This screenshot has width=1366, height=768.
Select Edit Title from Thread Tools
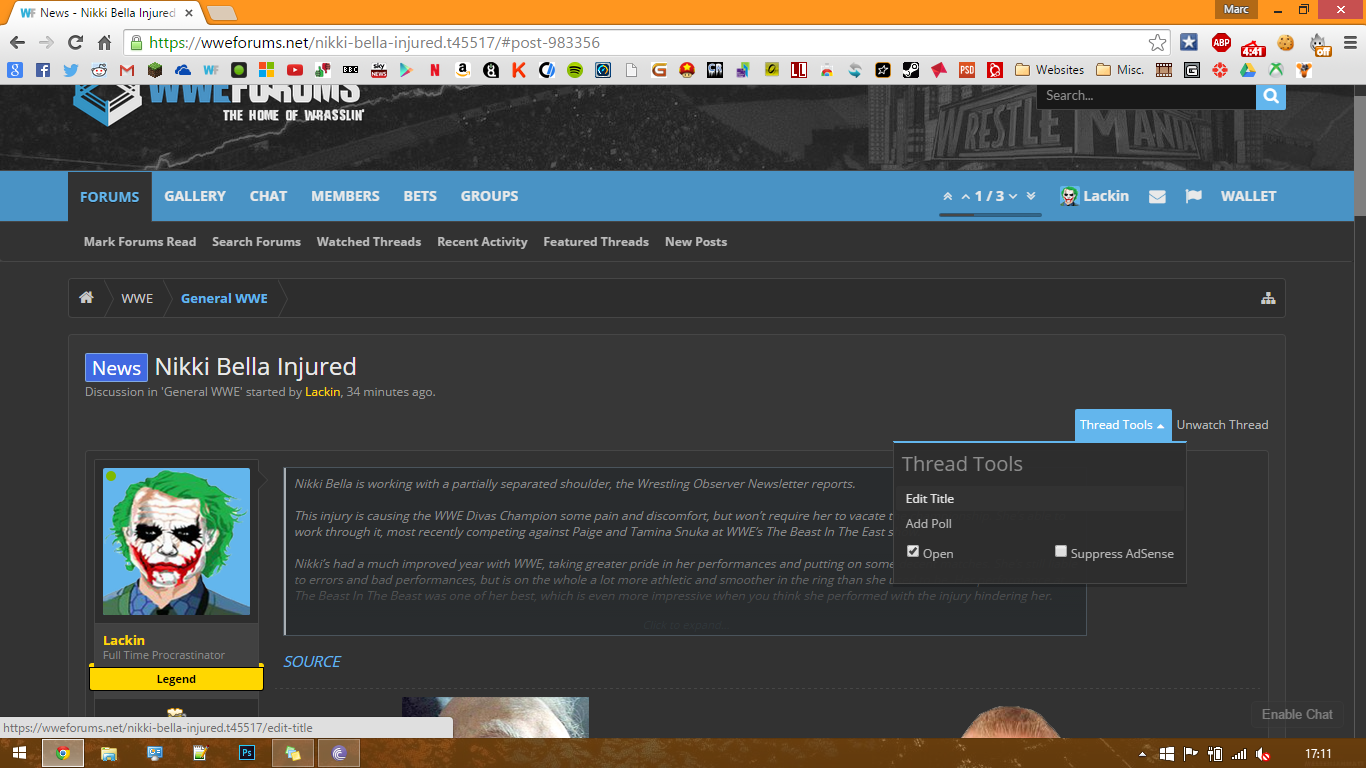[x=930, y=499]
